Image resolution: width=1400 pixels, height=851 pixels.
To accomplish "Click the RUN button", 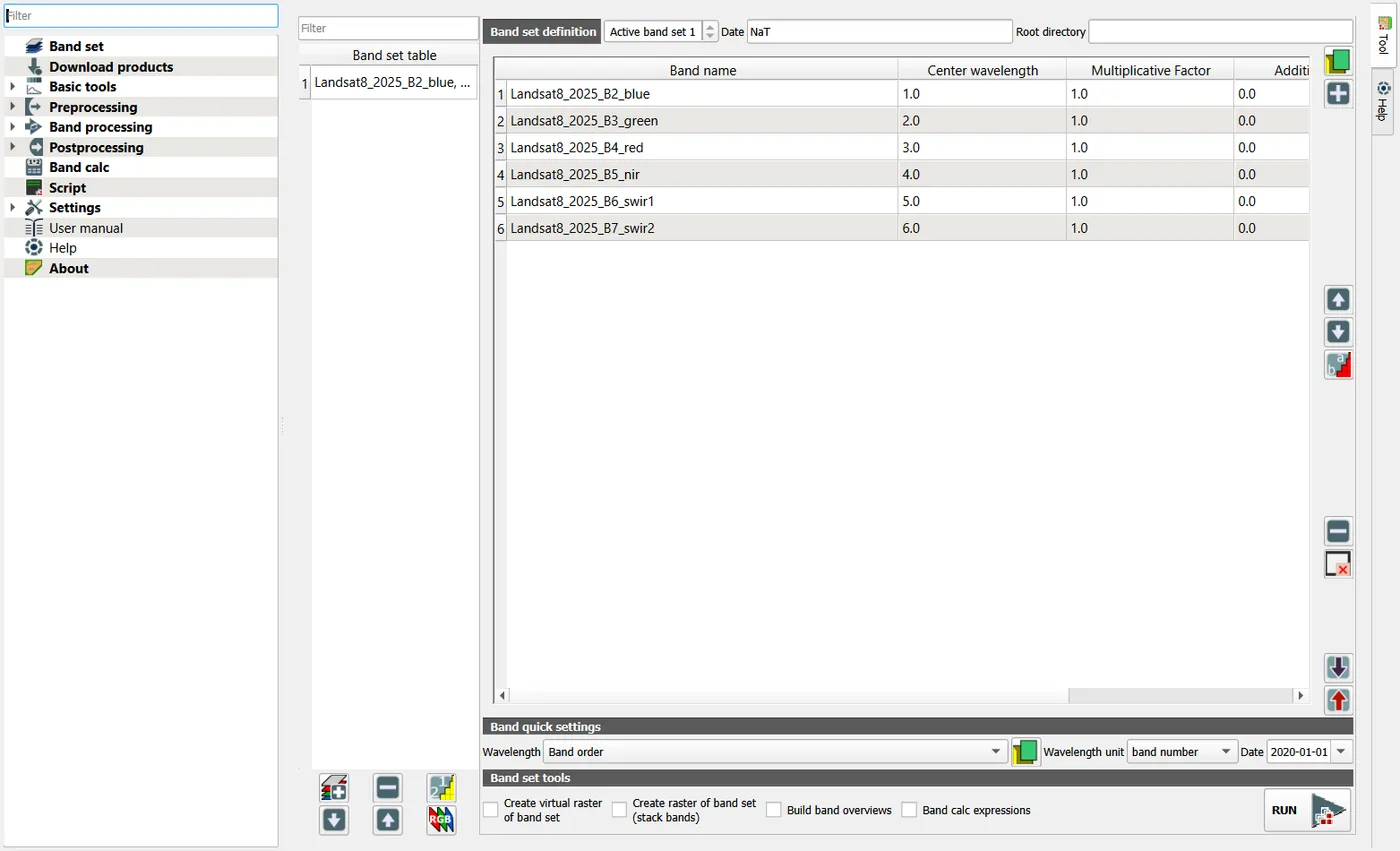I will click(1308, 810).
